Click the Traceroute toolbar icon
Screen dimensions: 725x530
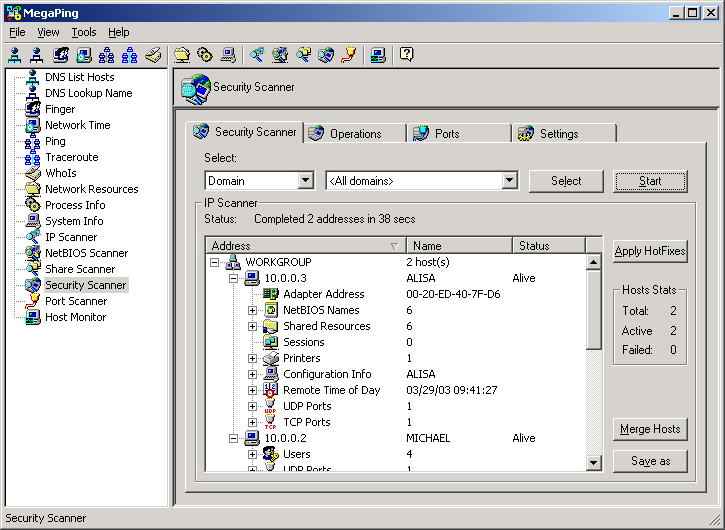pyautogui.click(x=129, y=55)
